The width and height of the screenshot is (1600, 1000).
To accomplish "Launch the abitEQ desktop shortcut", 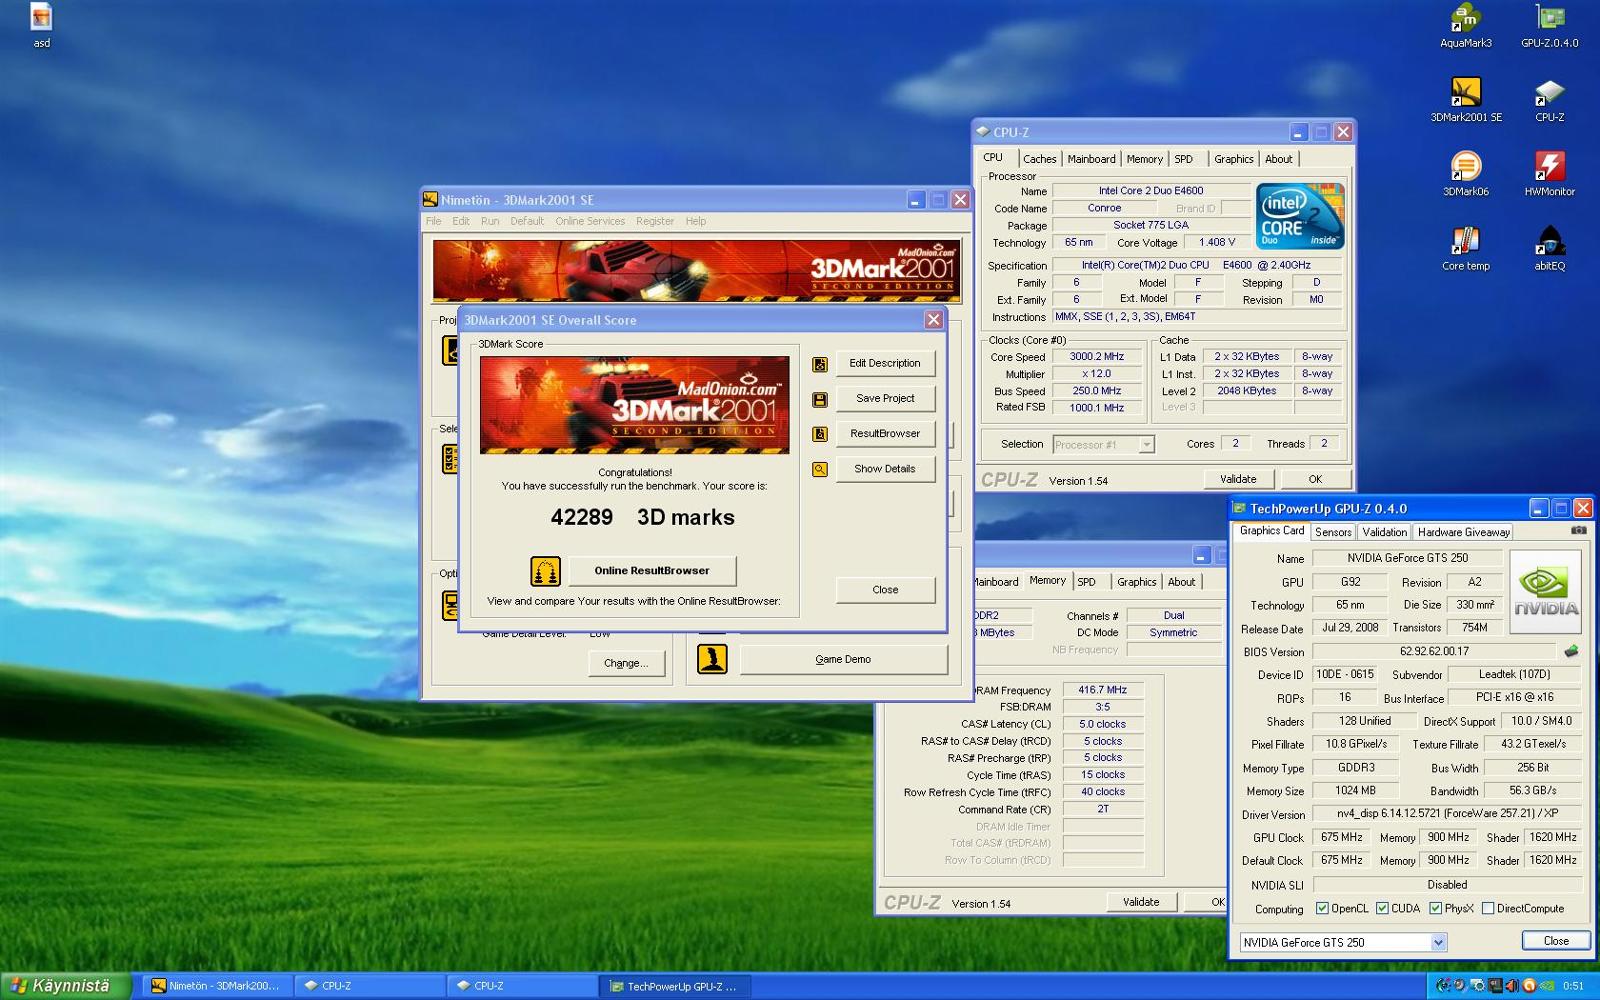I will pyautogui.click(x=1549, y=247).
